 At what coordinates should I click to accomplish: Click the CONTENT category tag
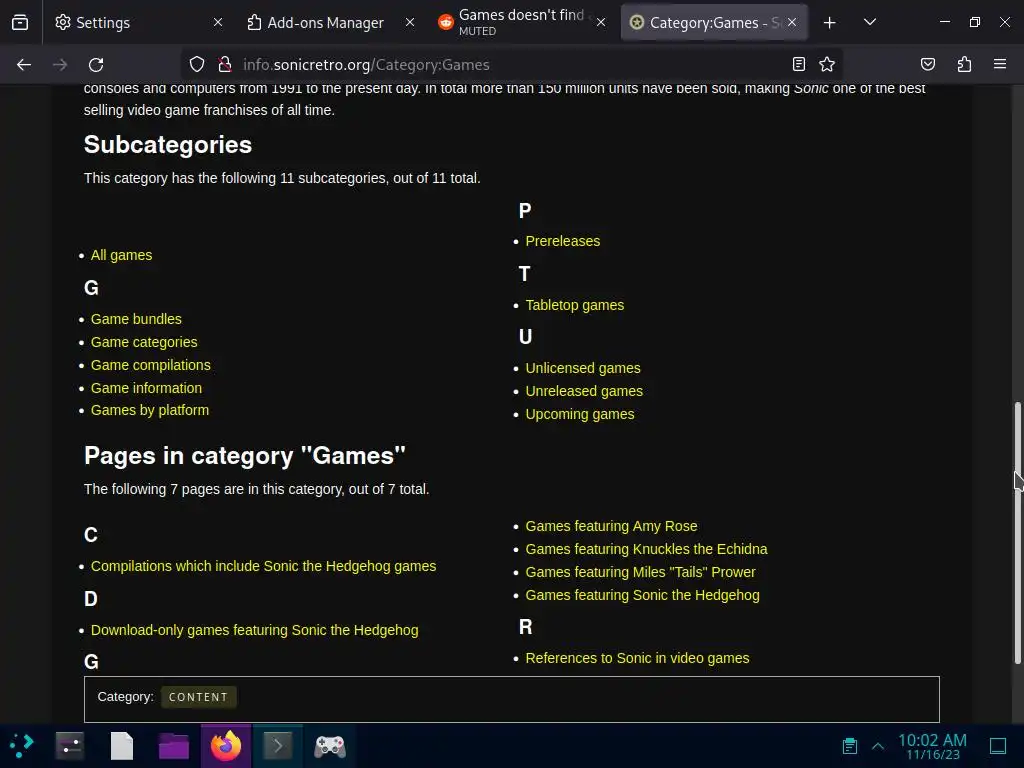click(199, 697)
